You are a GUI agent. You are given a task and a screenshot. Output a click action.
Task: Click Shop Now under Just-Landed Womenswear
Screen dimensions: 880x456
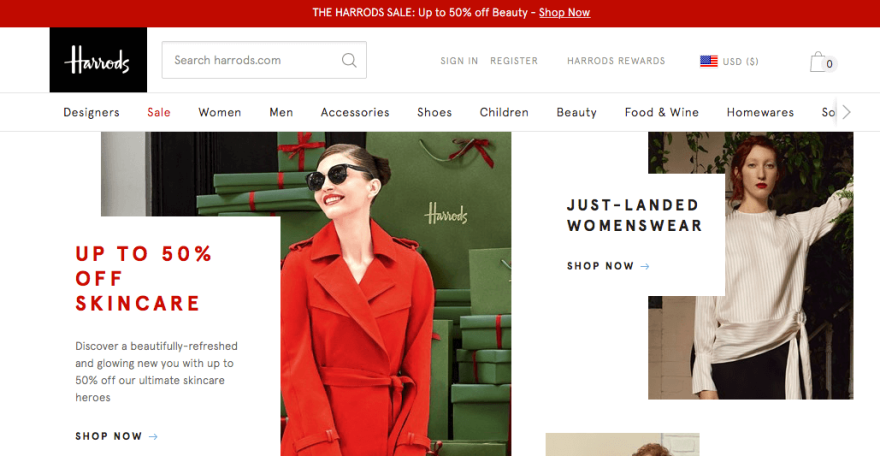[x=600, y=266]
